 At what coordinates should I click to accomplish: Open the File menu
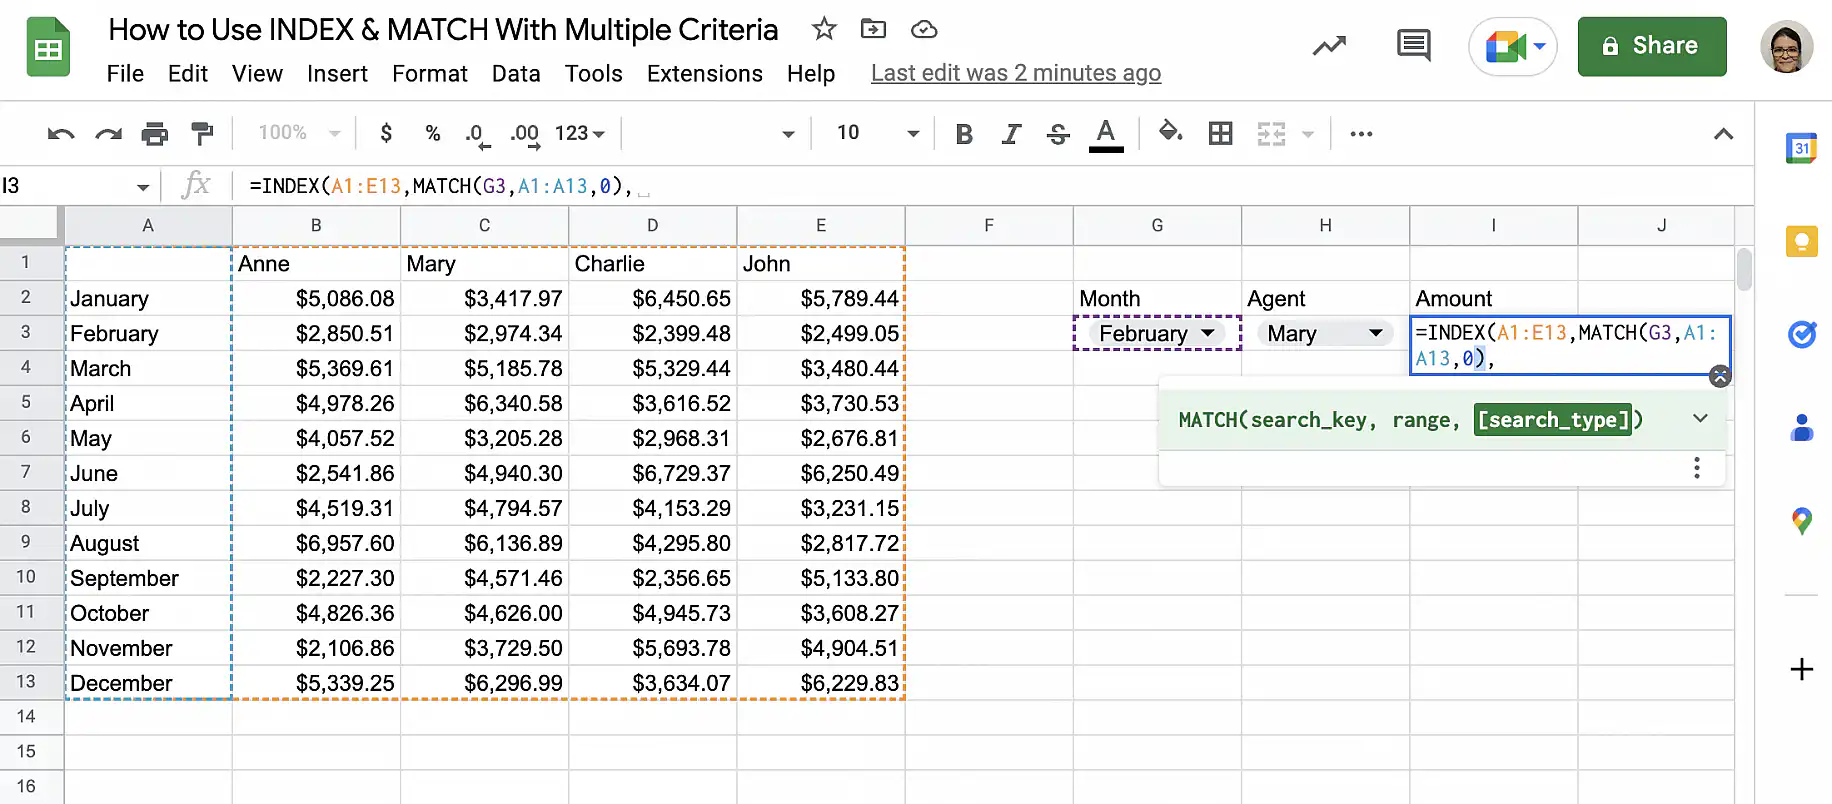pyautogui.click(x=125, y=74)
